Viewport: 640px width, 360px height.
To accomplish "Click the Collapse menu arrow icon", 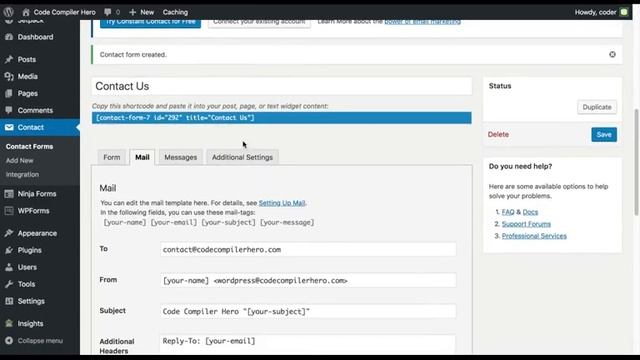I will [x=9, y=340].
